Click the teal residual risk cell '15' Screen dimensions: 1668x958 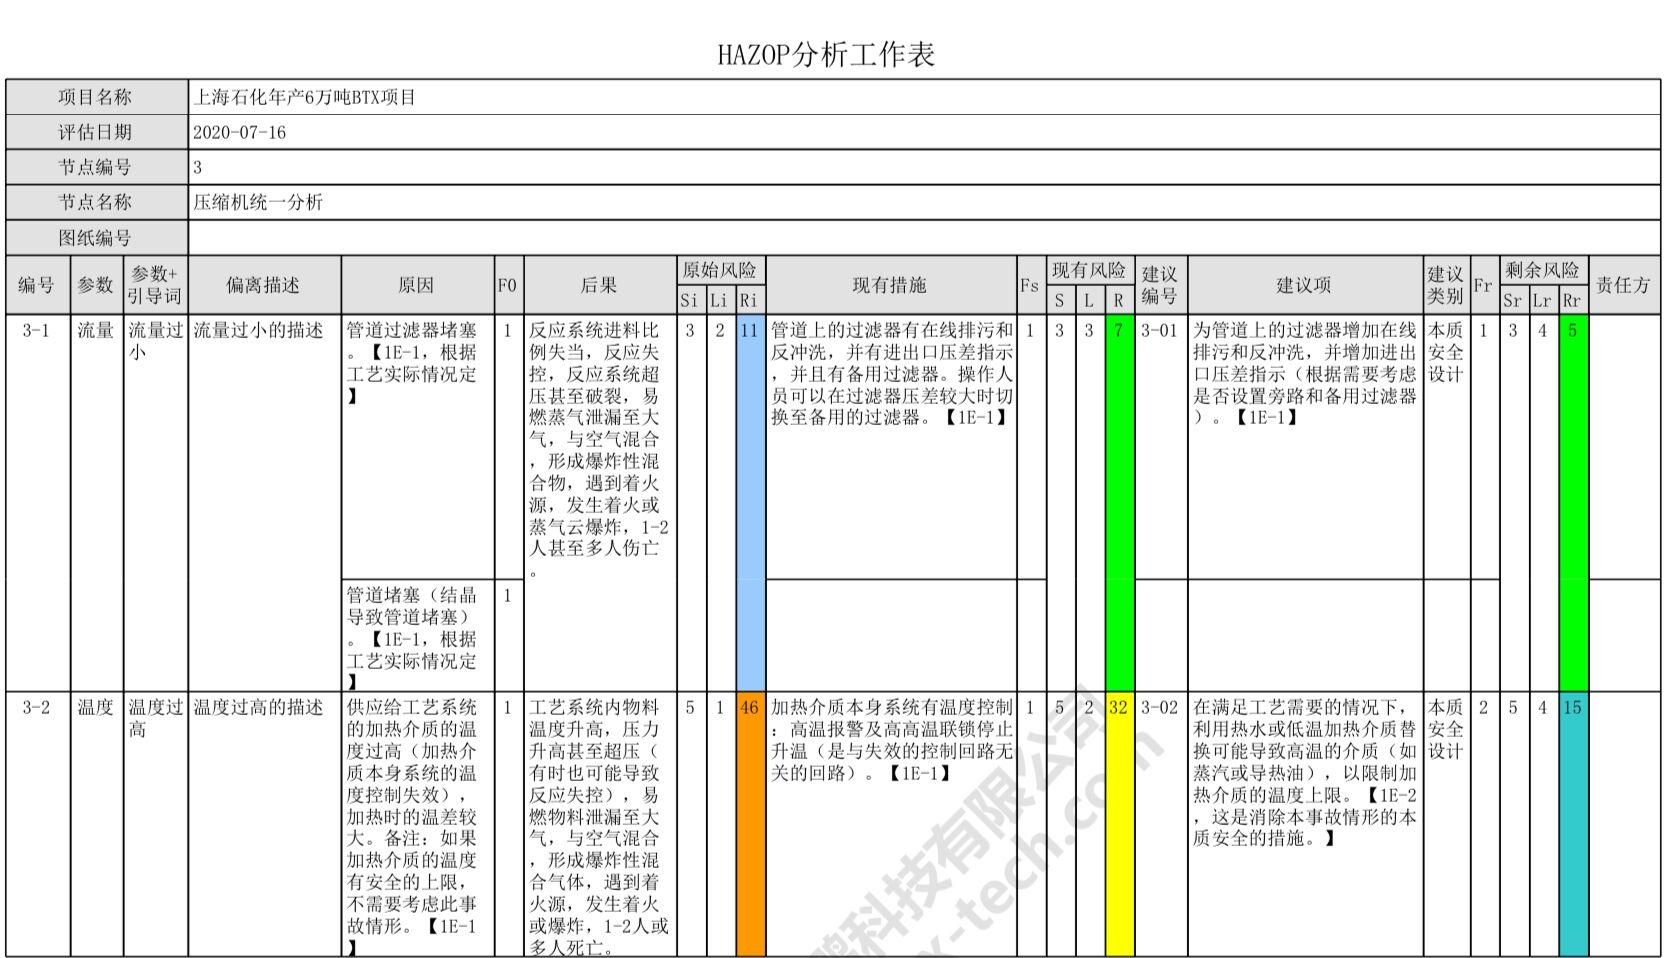click(x=1573, y=824)
